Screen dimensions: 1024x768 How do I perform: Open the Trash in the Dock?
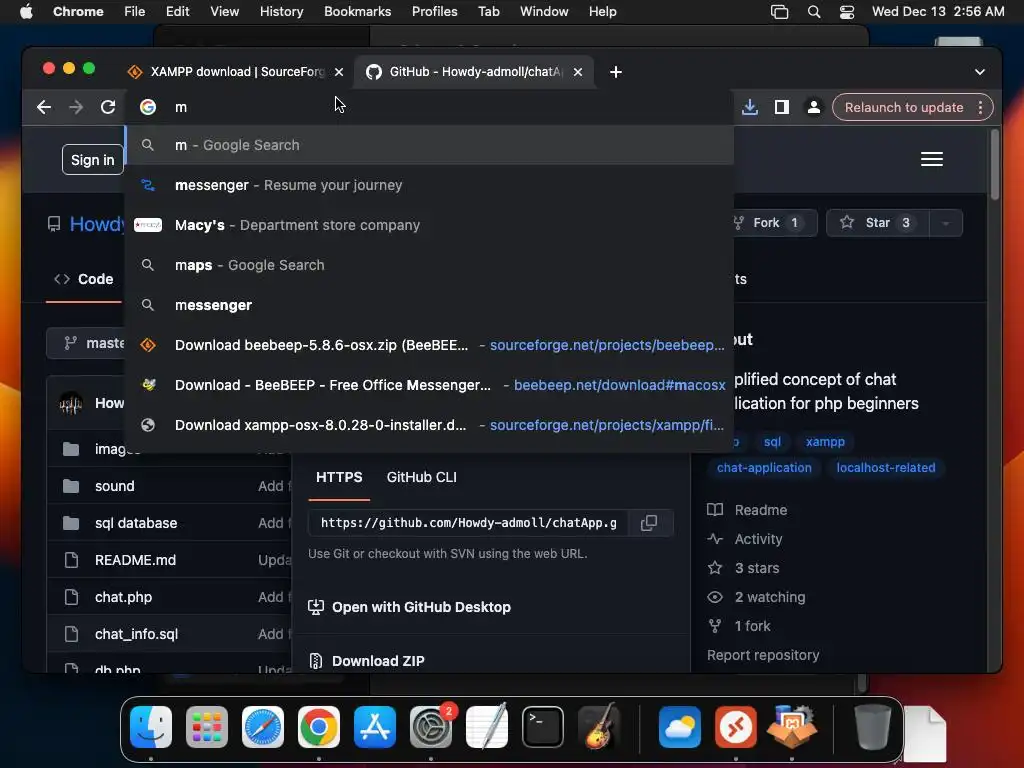click(x=872, y=727)
